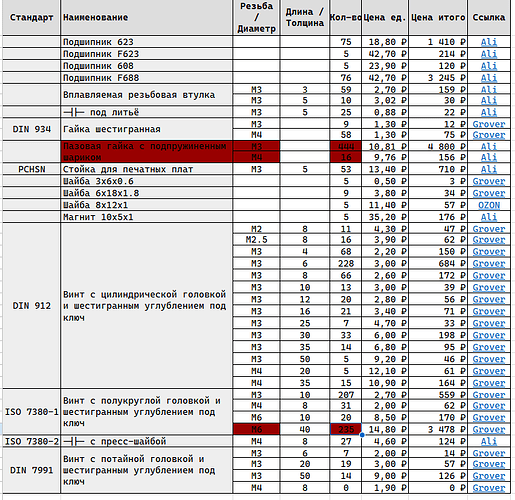Select the PCHSN standard cell
Screen dimensions: 515x500
click(31, 169)
